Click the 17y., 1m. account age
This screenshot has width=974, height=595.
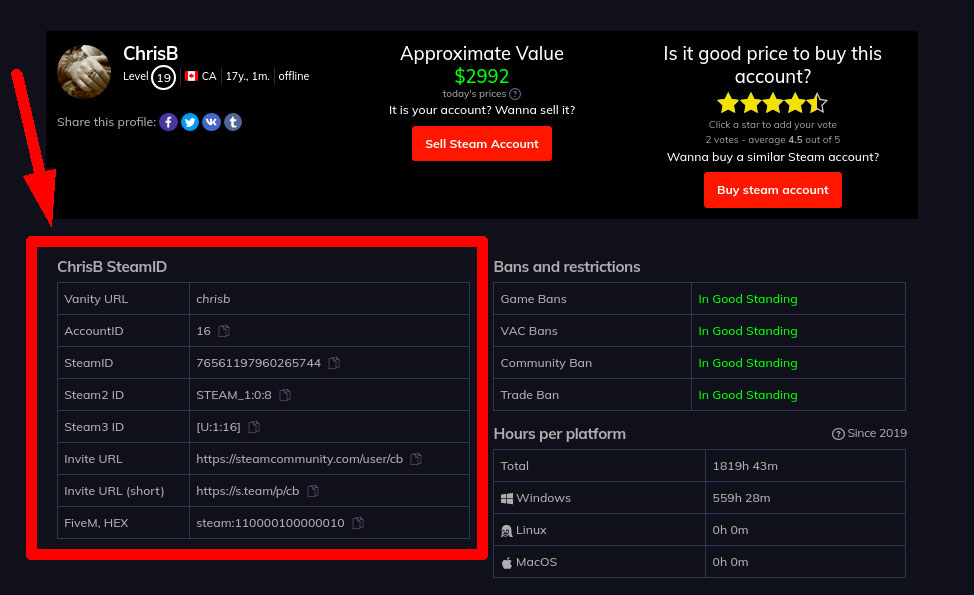[x=247, y=76]
